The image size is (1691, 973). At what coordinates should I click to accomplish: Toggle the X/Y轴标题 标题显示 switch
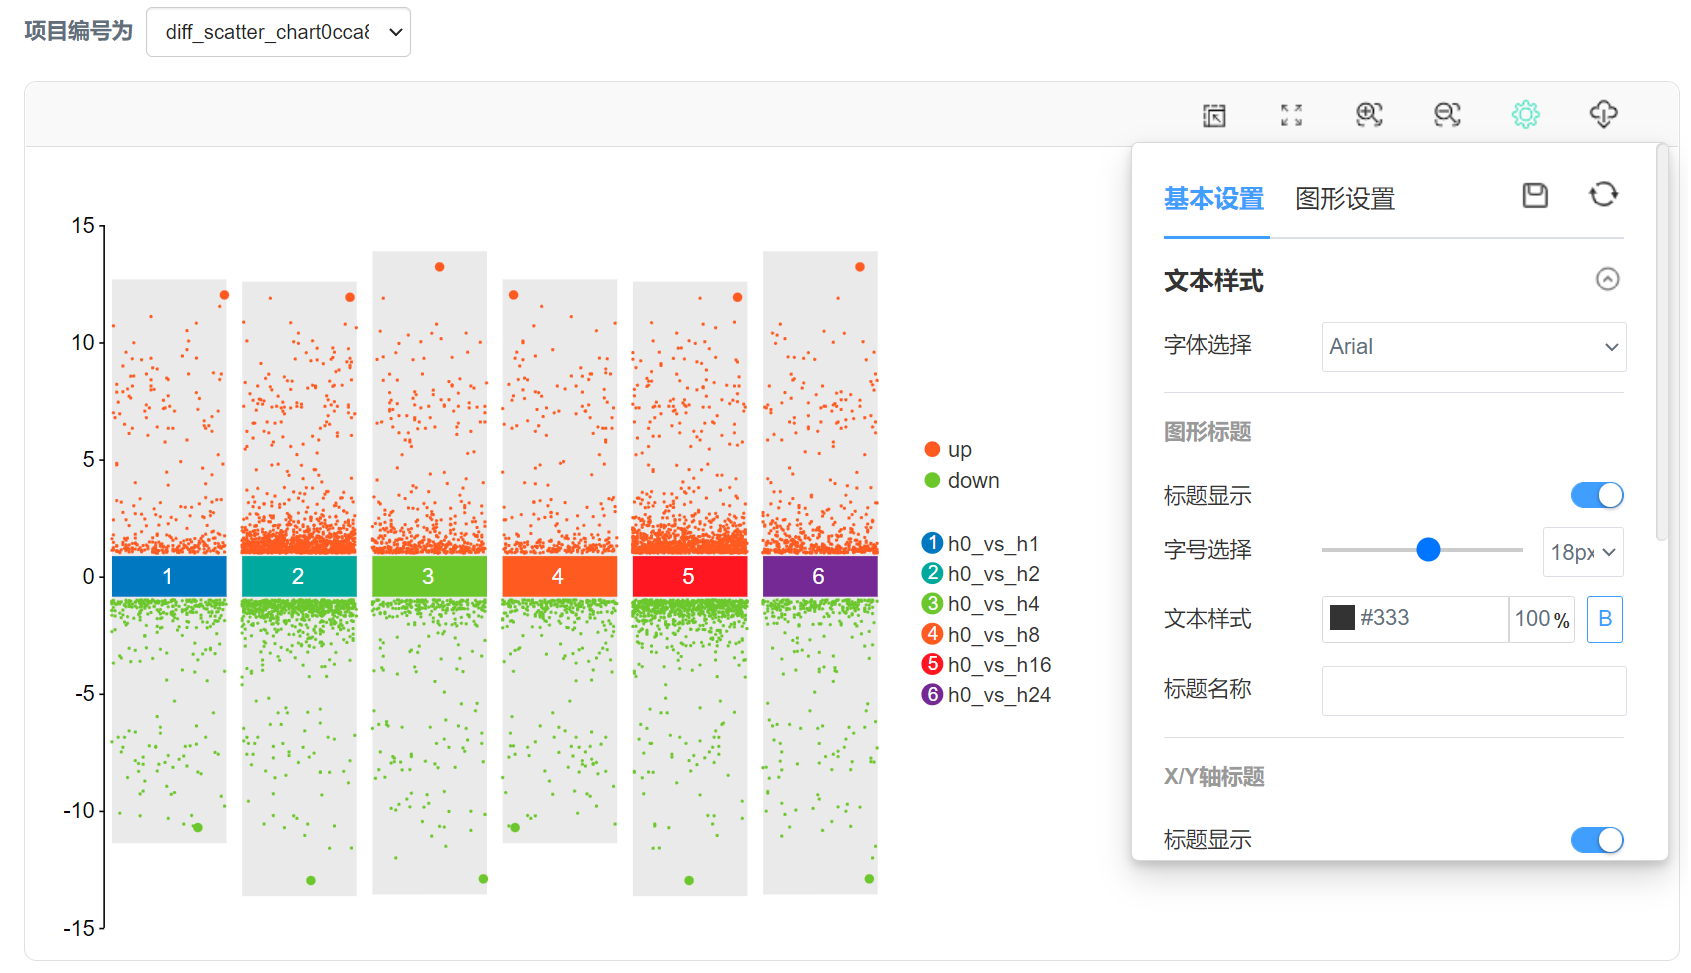click(x=1597, y=840)
